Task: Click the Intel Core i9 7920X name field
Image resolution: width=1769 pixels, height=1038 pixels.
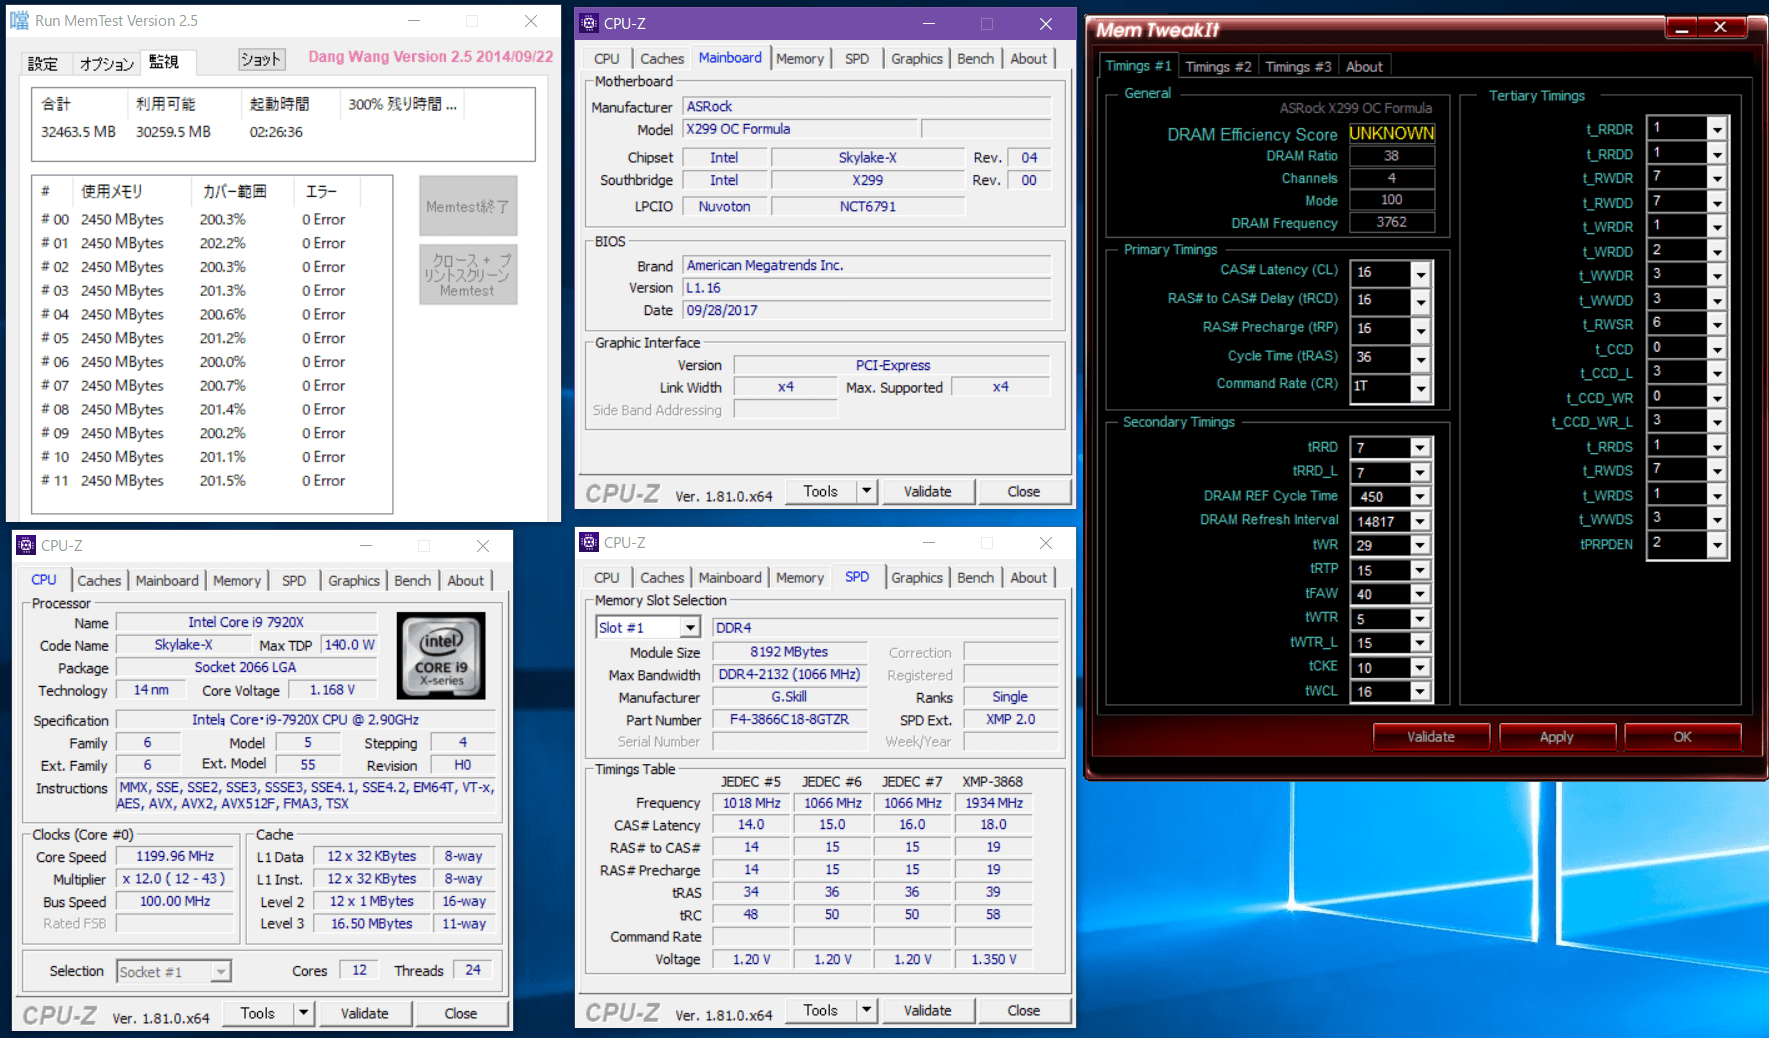Action: (x=246, y=622)
